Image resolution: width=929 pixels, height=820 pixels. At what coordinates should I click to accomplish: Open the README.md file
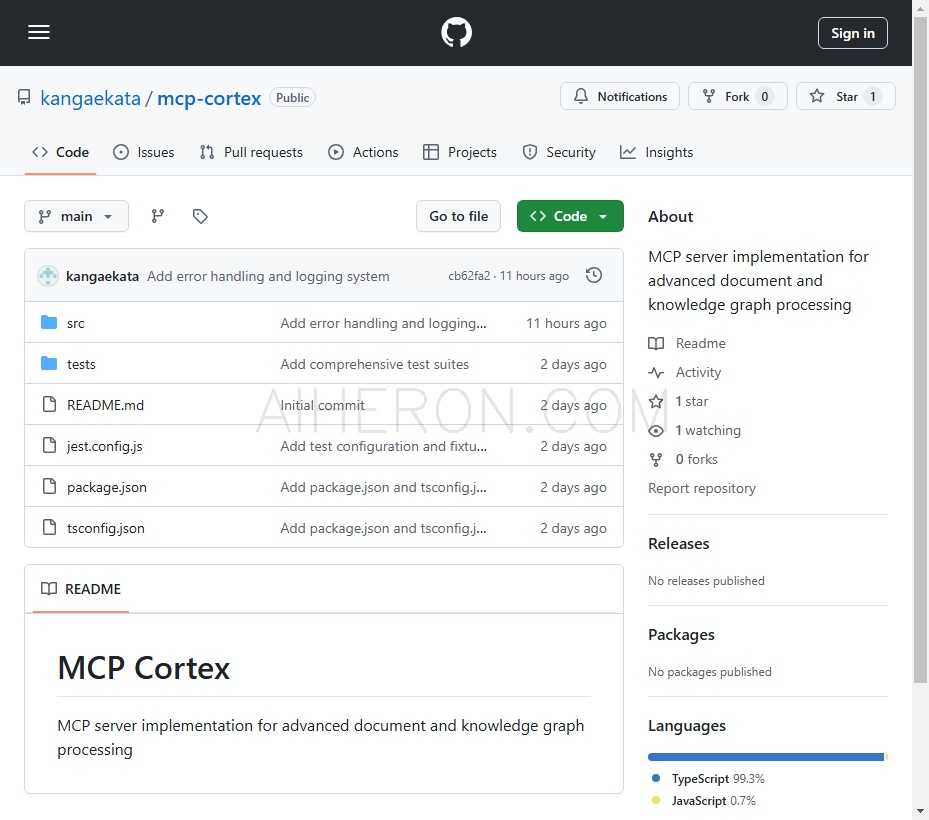click(x=105, y=405)
